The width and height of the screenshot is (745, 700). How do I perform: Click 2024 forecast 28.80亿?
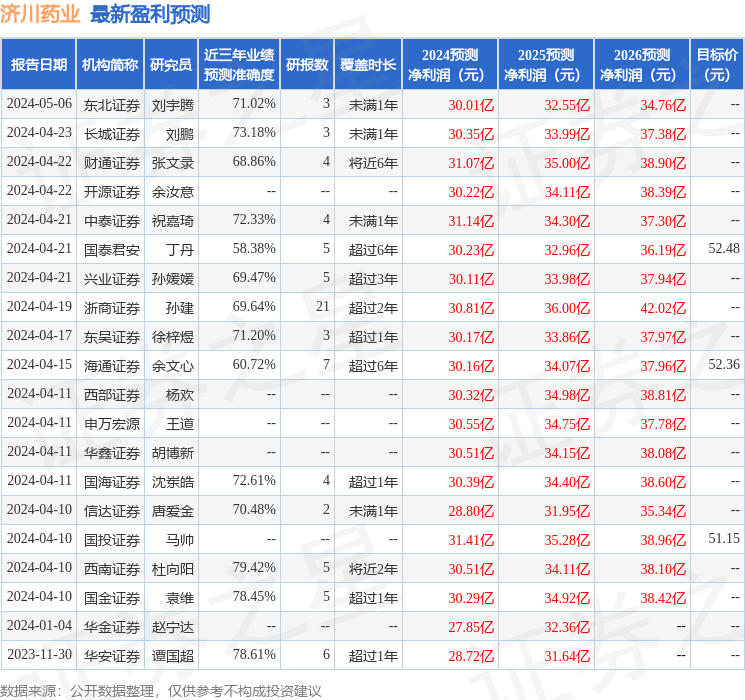coord(471,511)
